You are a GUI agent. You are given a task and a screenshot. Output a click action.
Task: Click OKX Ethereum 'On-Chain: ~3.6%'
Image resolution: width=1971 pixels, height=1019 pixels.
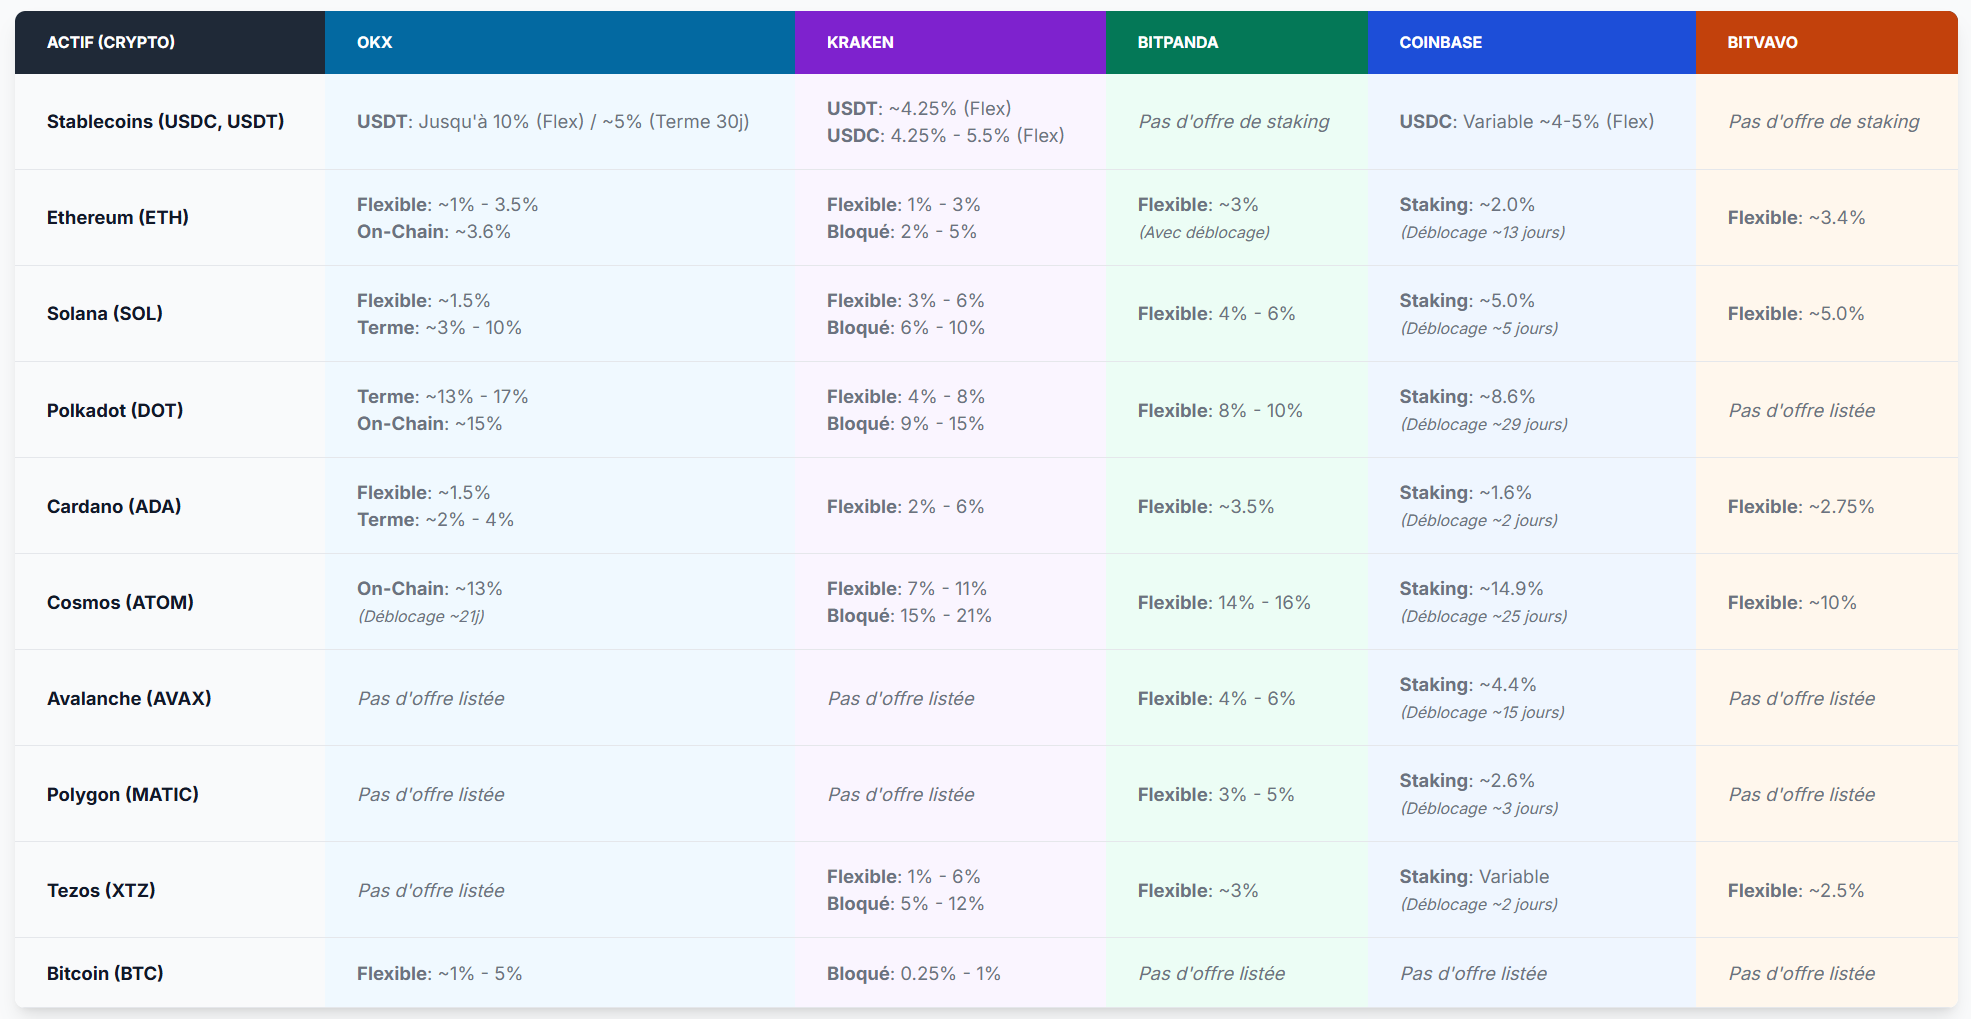point(434,232)
